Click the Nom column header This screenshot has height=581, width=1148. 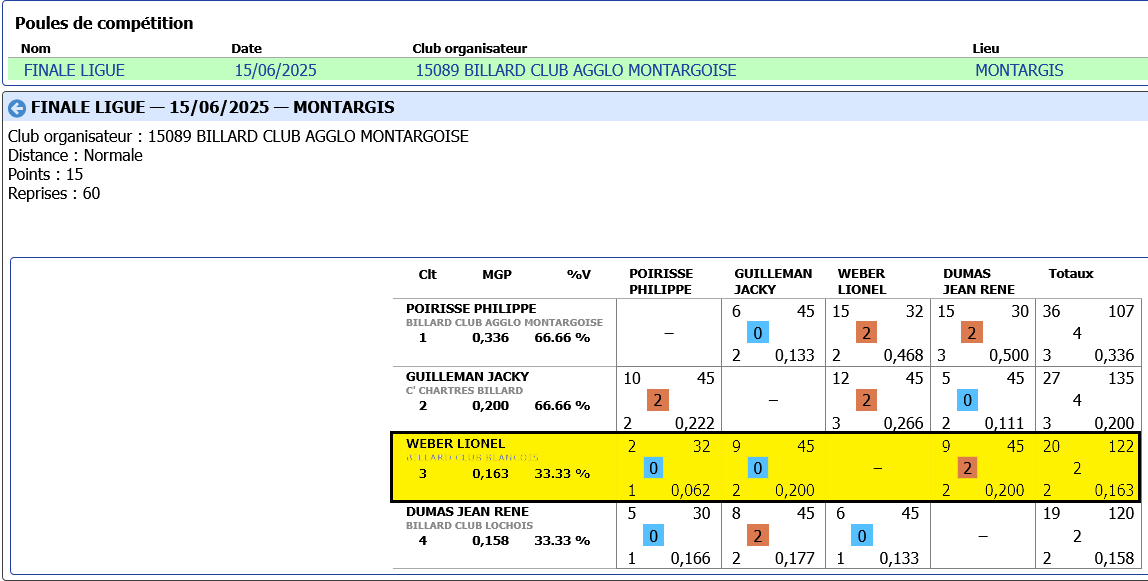[36, 48]
